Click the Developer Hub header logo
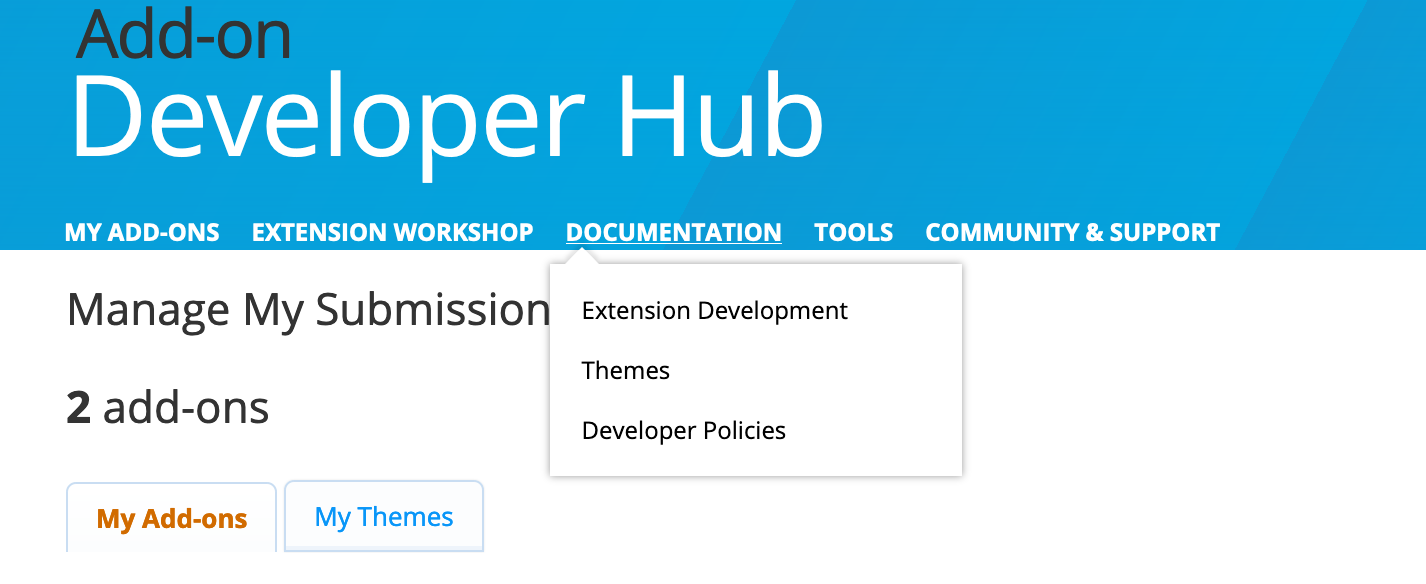1426x584 pixels. click(x=446, y=113)
